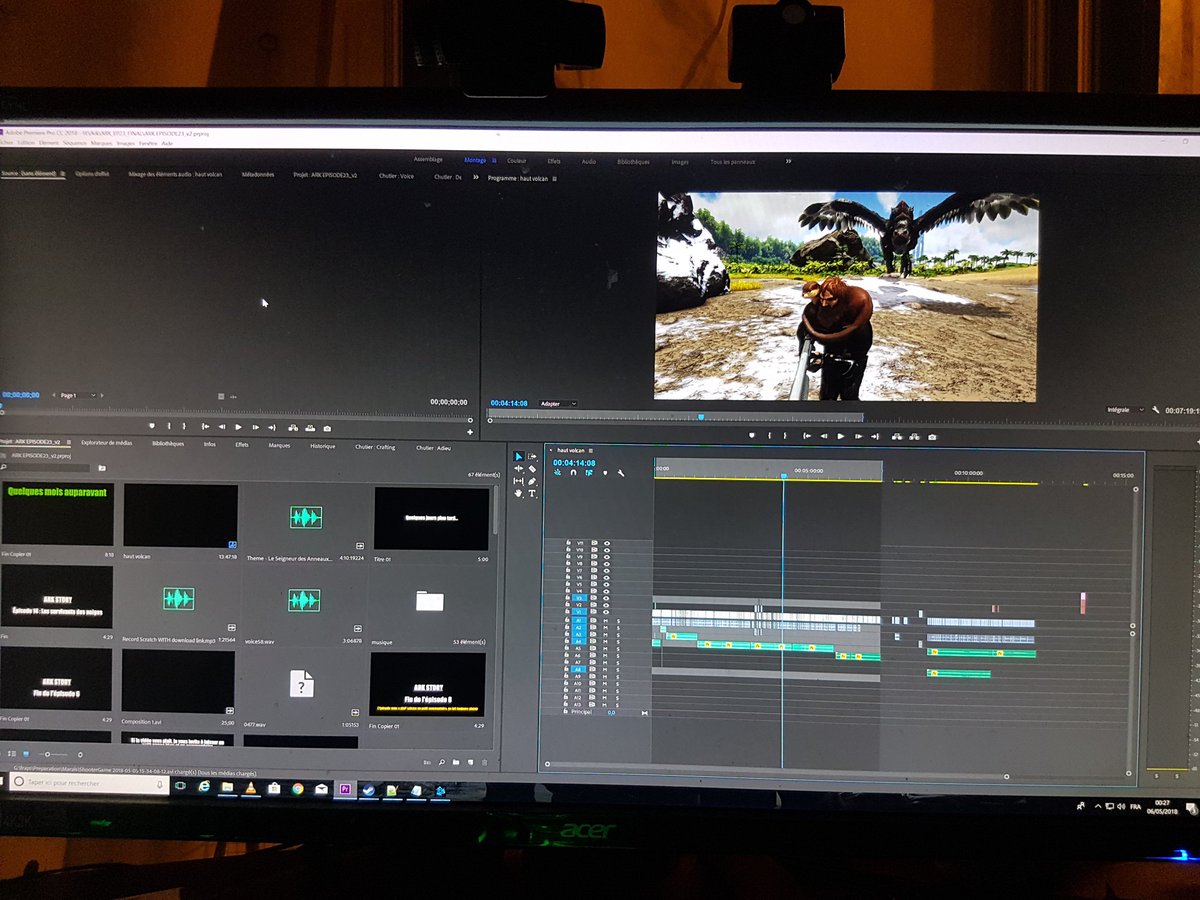
Task: Select the Selection arrow tool
Action: click(x=519, y=456)
